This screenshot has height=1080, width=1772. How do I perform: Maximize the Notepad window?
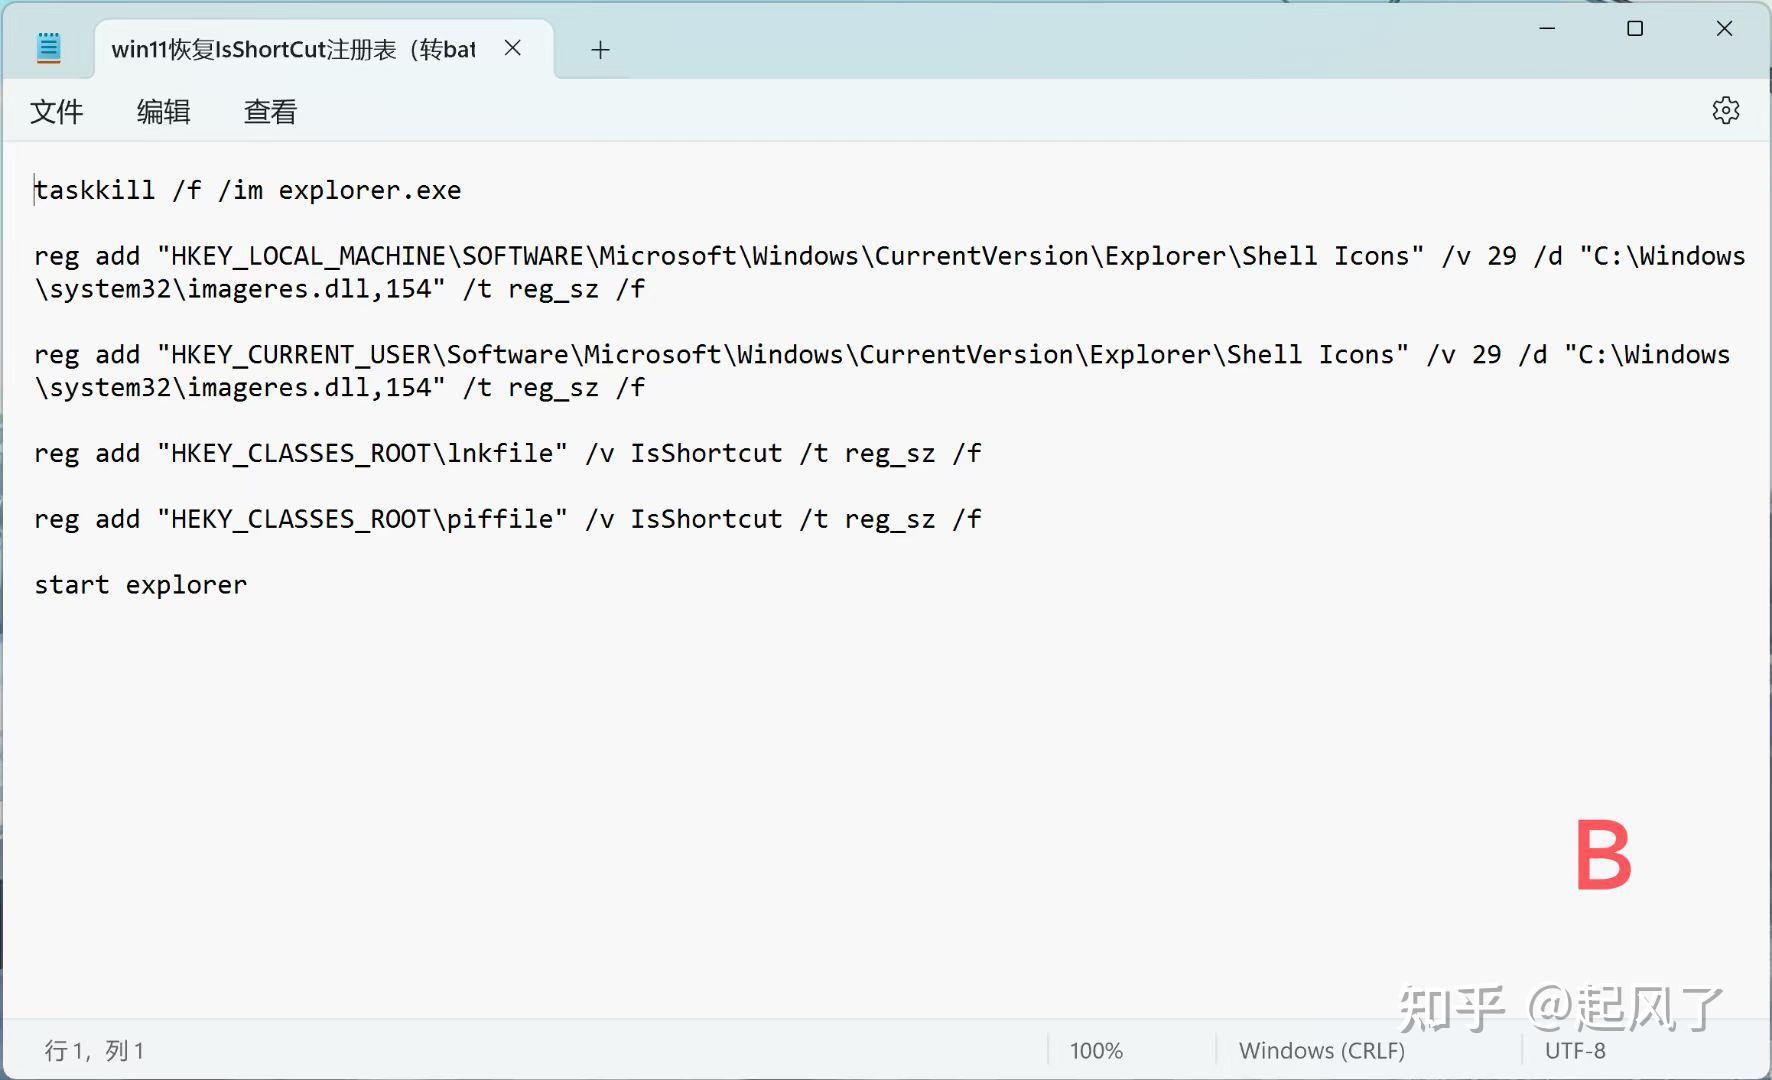[x=1635, y=28]
